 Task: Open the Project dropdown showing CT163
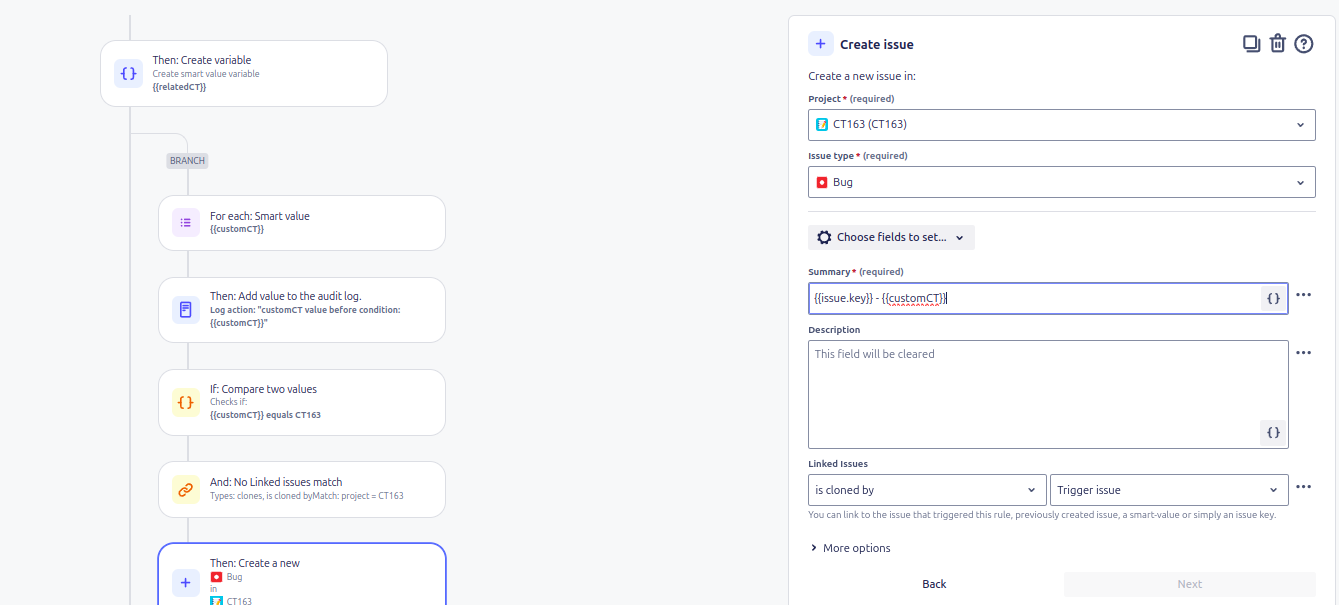pyautogui.click(x=1062, y=125)
